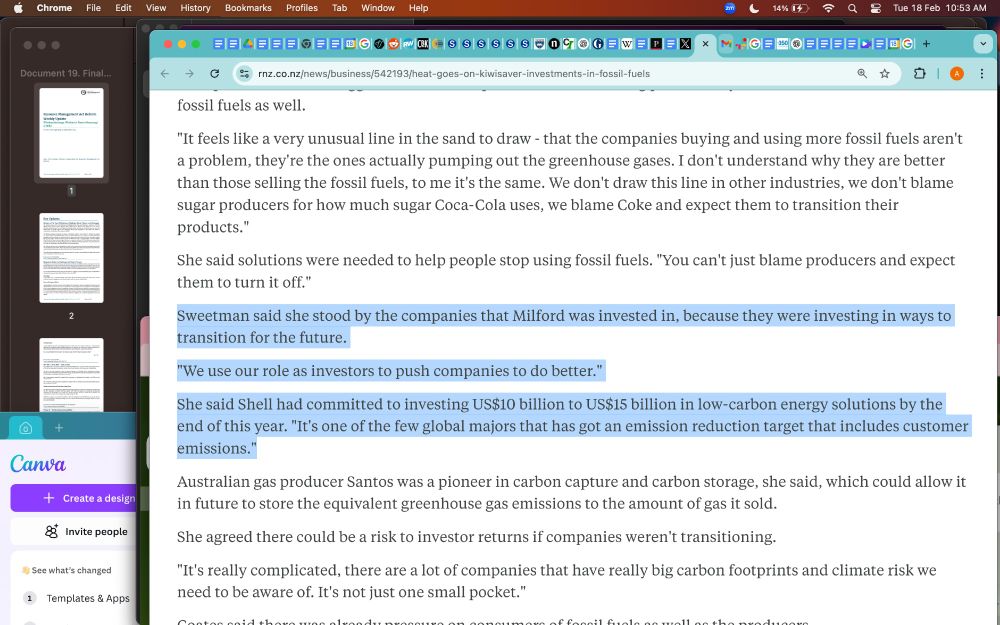Click the date and time in menu bar
This screenshot has width=1000, height=625.
tap(939, 8)
